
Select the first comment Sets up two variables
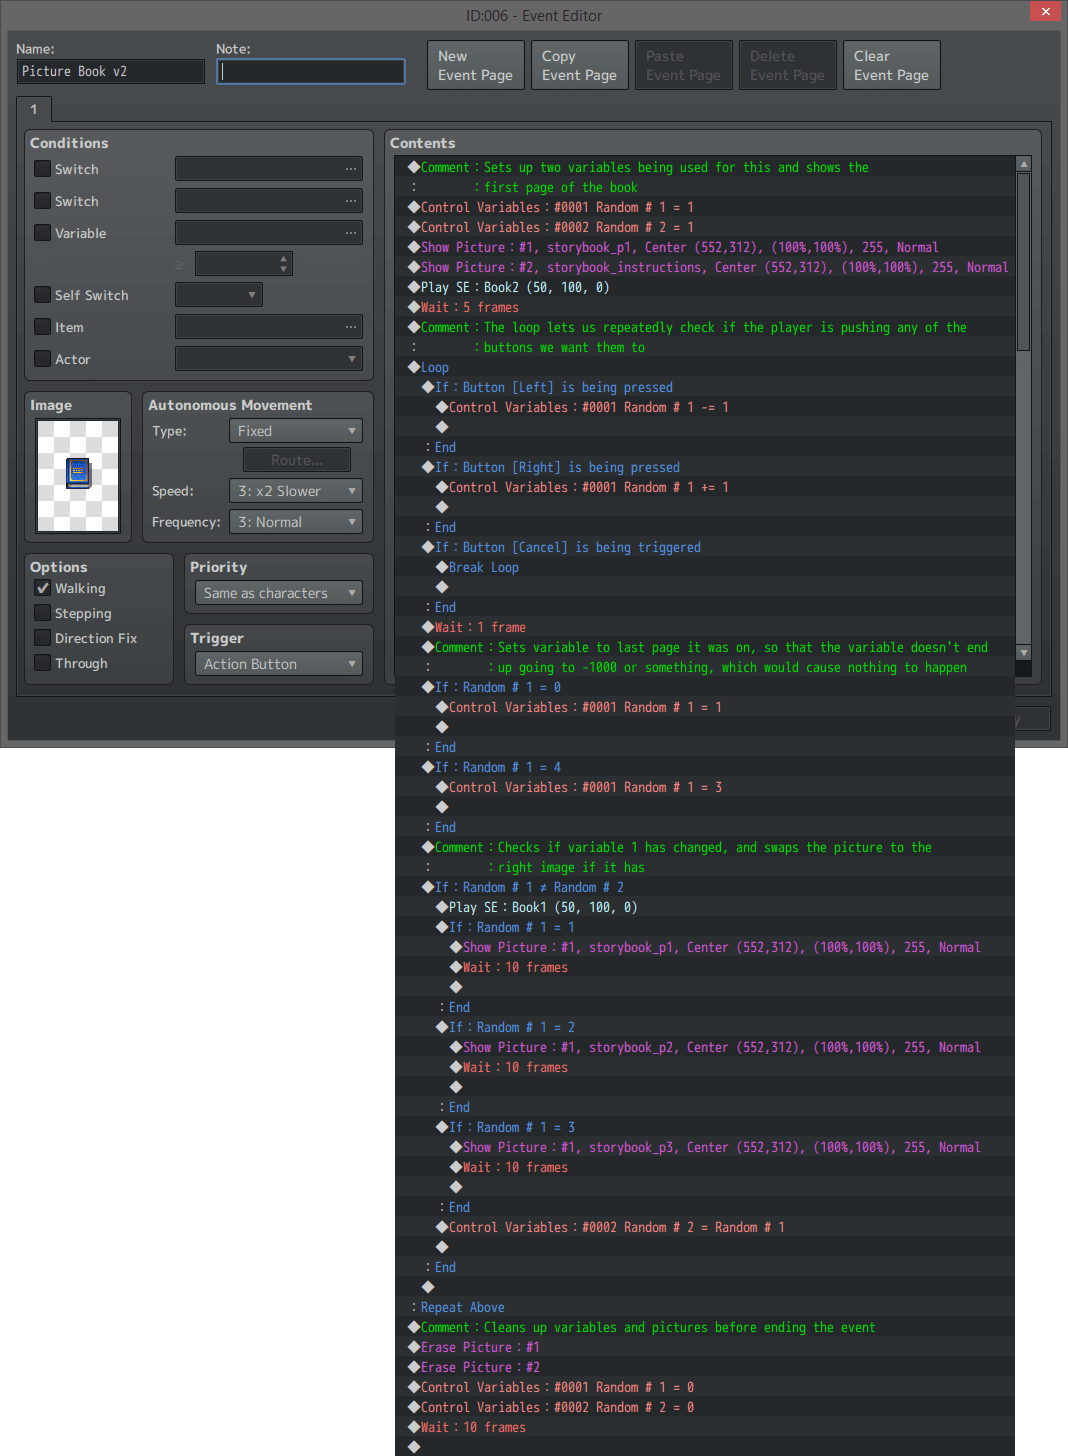(x=705, y=177)
